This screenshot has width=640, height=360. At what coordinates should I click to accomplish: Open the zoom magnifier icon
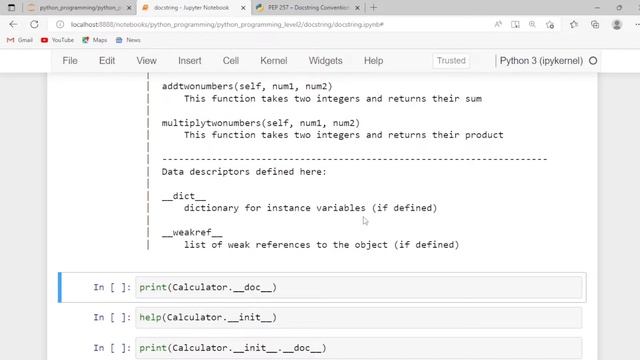[x=532, y=24]
